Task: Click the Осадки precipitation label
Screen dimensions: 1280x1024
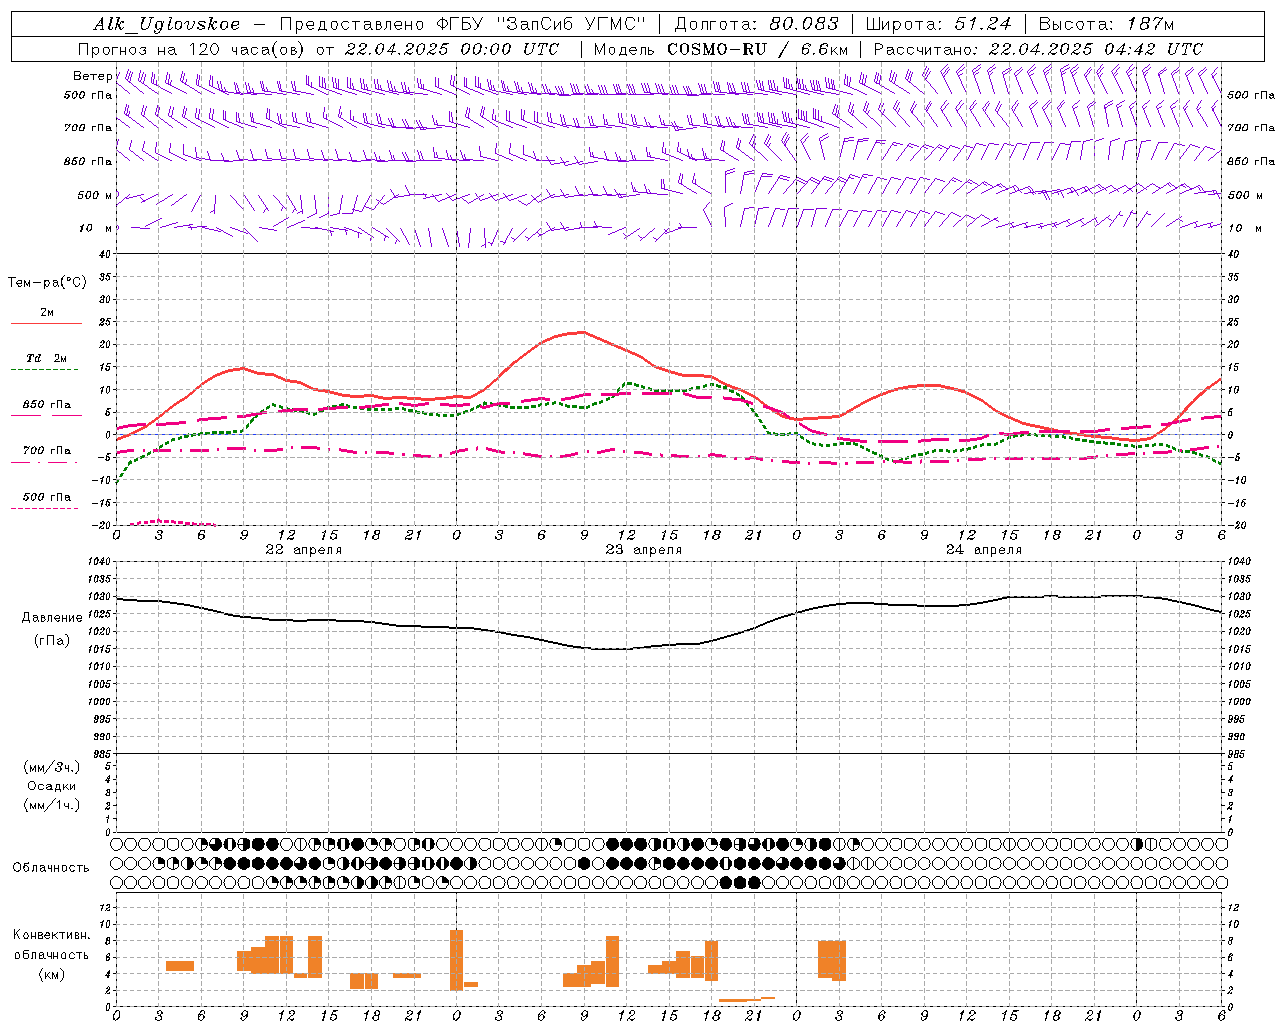Action: click(52, 786)
